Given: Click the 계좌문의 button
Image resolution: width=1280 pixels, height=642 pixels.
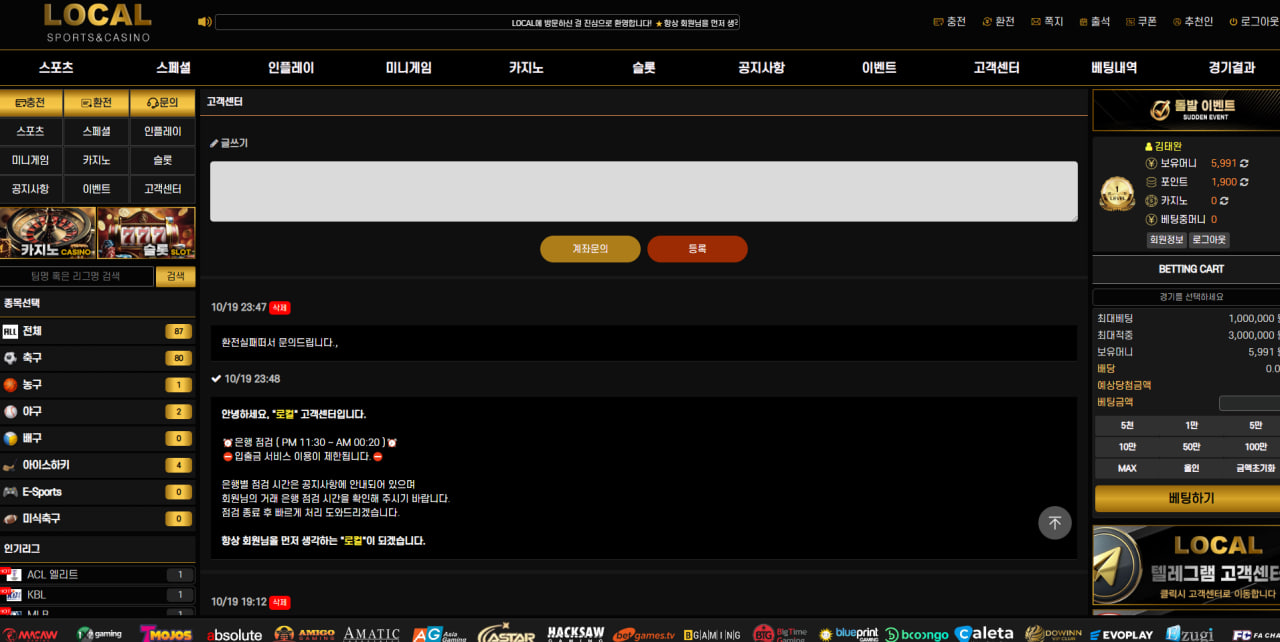Looking at the screenshot, I should pos(590,249).
